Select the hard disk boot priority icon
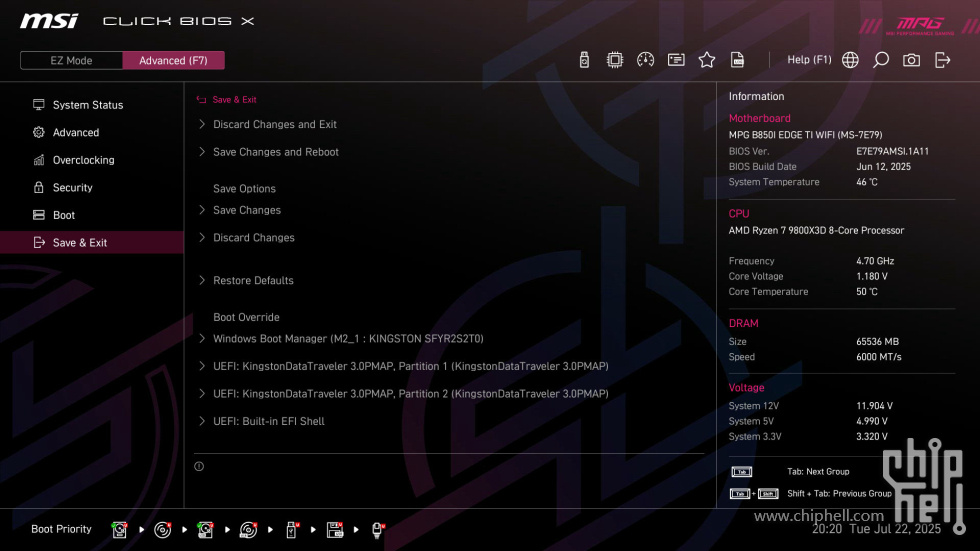Viewport: 980px width, 551px height. (x=119, y=530)
